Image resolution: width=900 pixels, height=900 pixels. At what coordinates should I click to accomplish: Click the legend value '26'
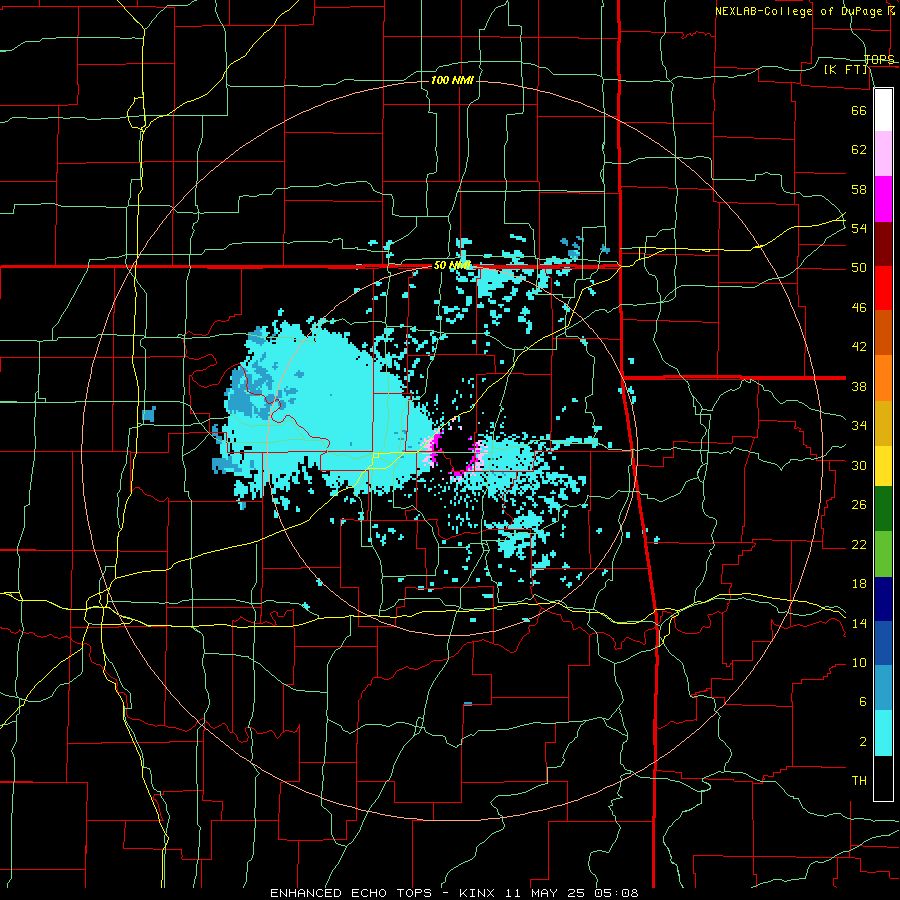(x=859, y=505)
